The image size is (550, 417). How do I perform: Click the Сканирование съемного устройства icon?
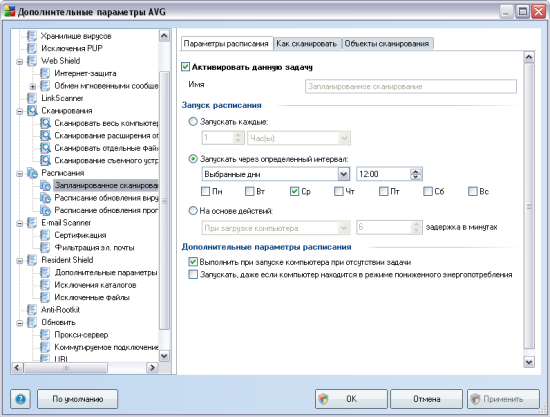click(45, 160)
